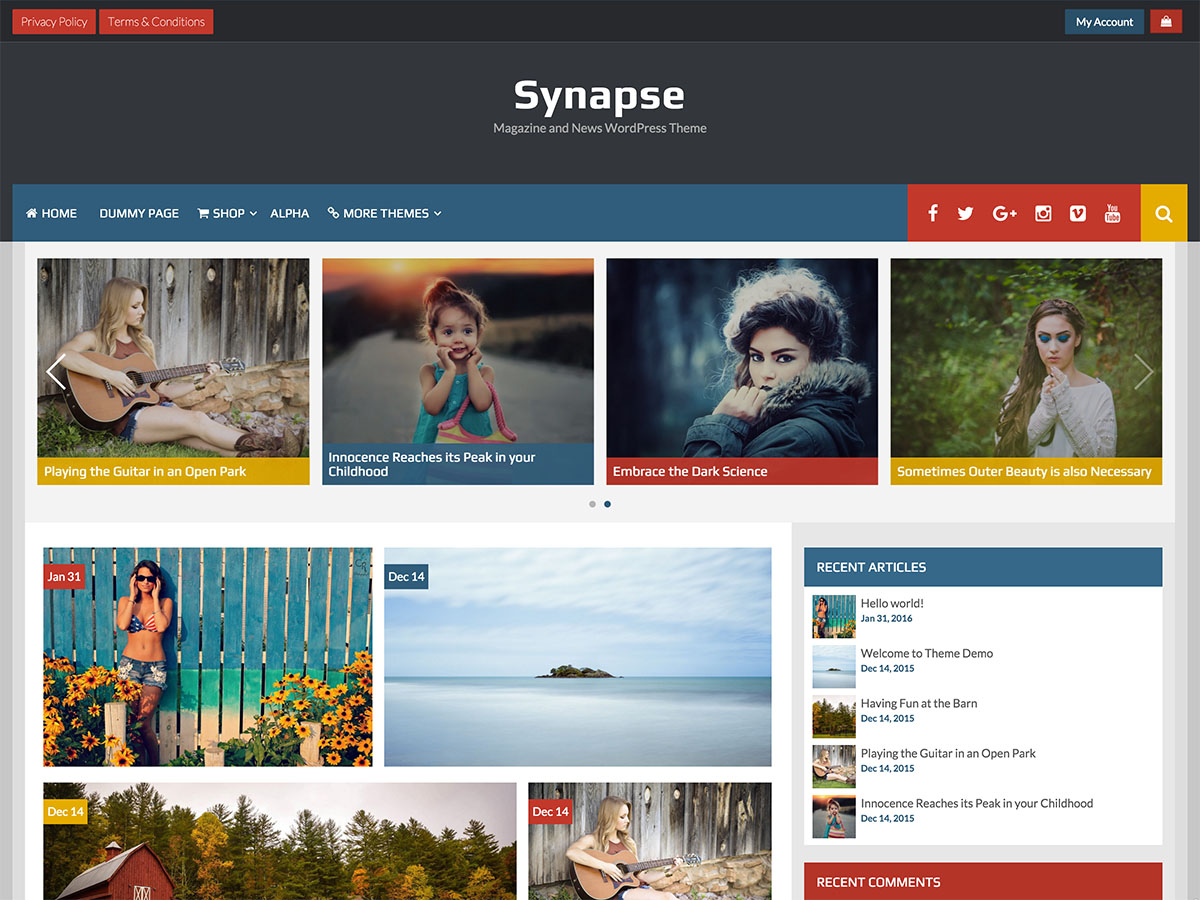Screen dimensions: 1200x900
Task: Open the YouTube channel icon
Action: pyautogui.click(x=1112, y=213)
